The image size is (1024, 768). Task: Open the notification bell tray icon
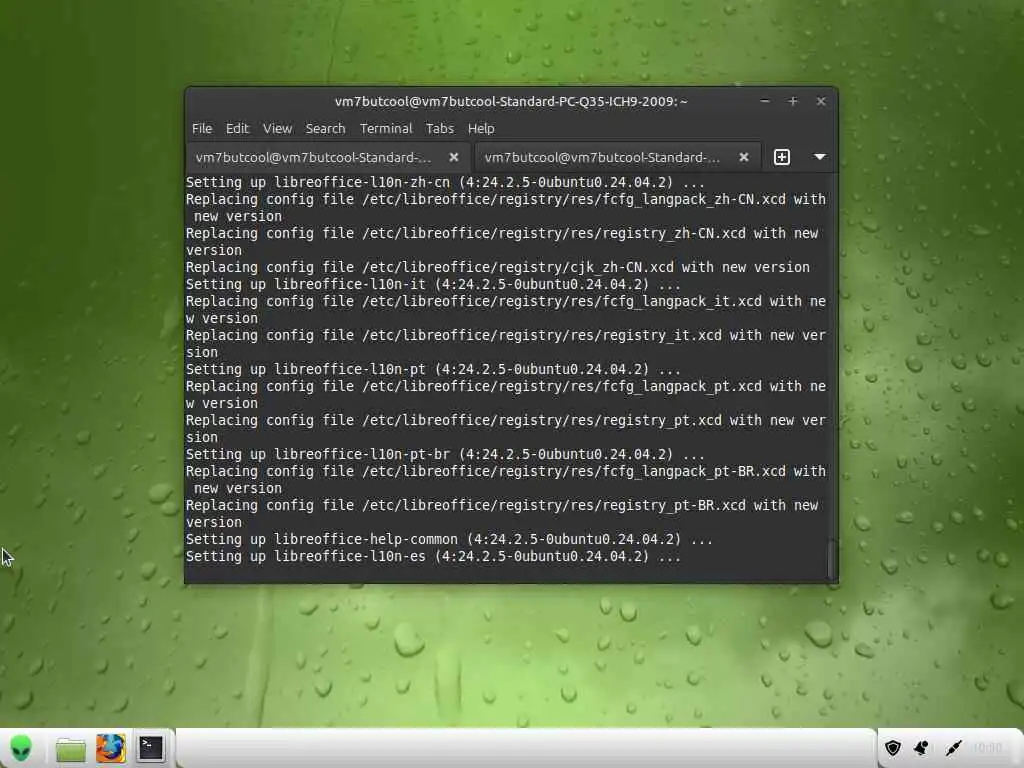point(921,748)
